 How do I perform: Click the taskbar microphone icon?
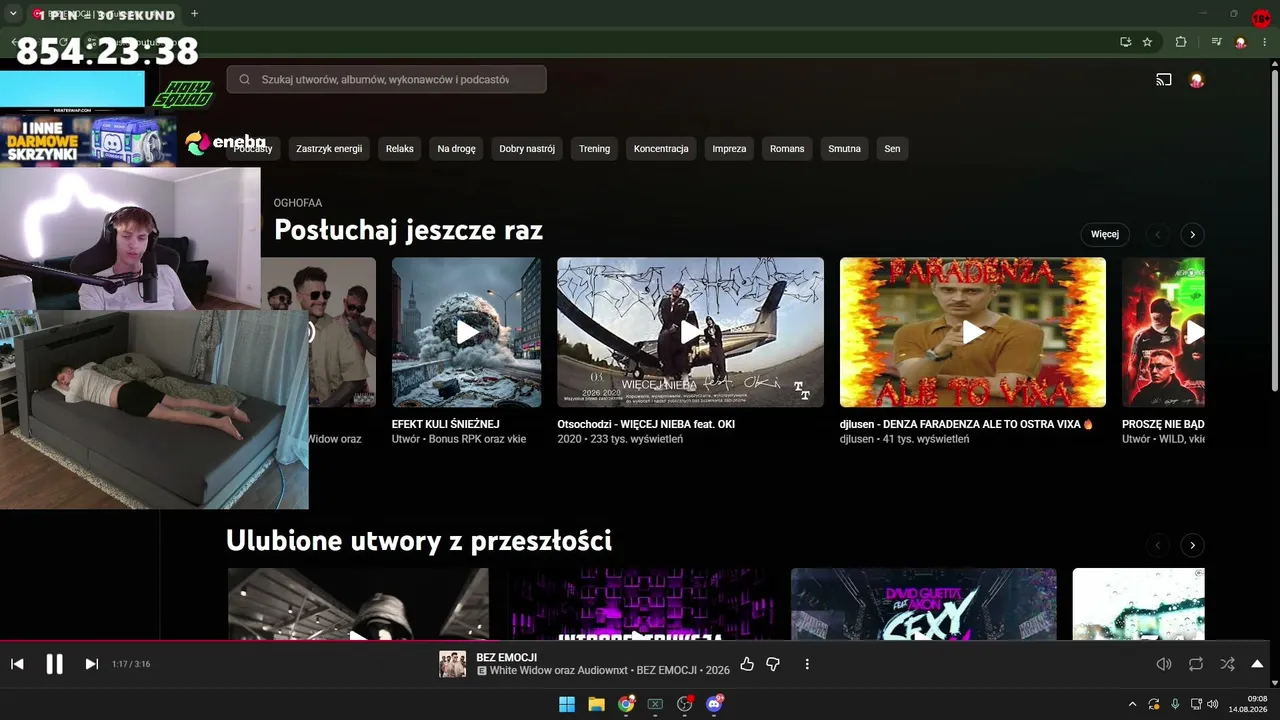1175,704
